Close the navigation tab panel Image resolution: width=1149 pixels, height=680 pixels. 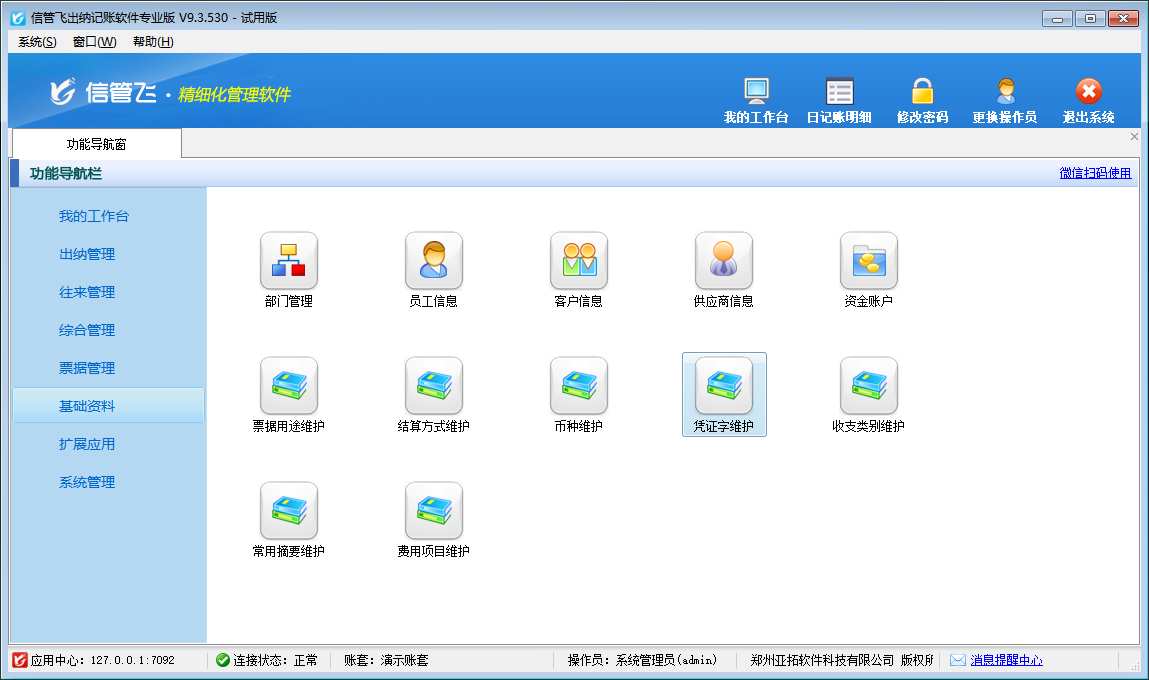pyautogui.click(x=1134, y=136)
